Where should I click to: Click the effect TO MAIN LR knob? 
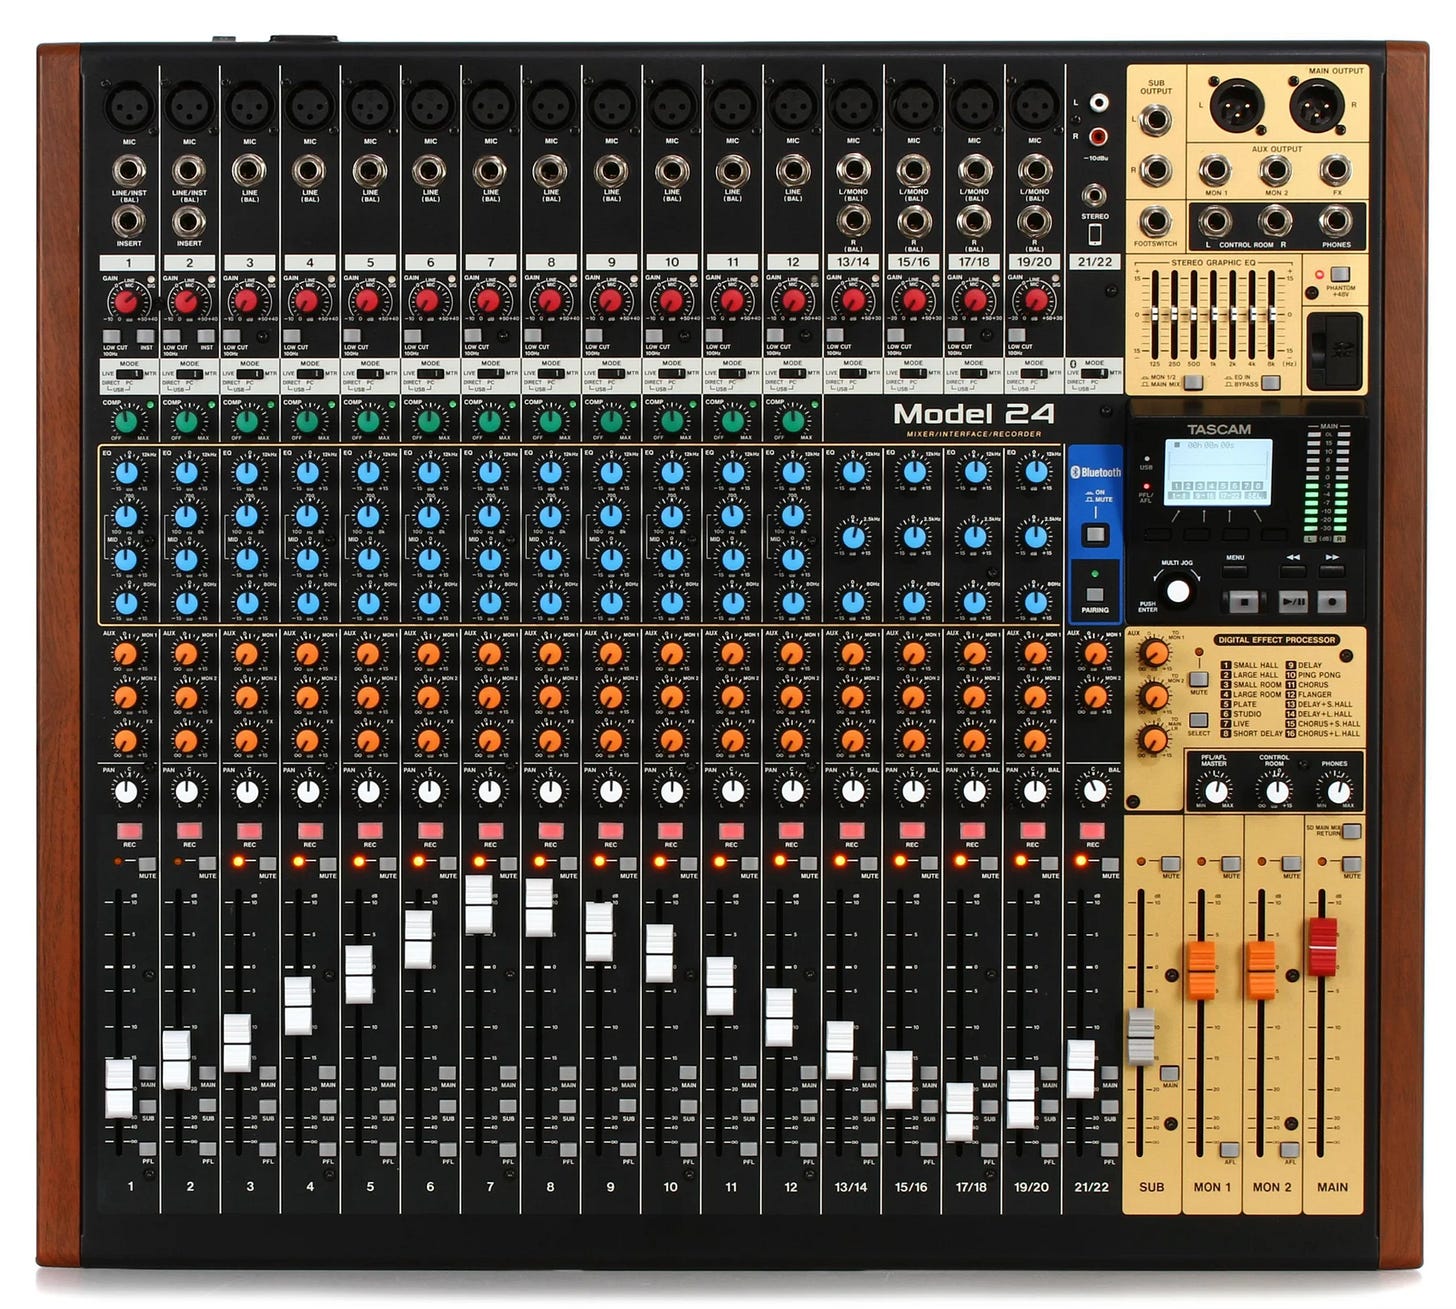tap(1153, 740)
